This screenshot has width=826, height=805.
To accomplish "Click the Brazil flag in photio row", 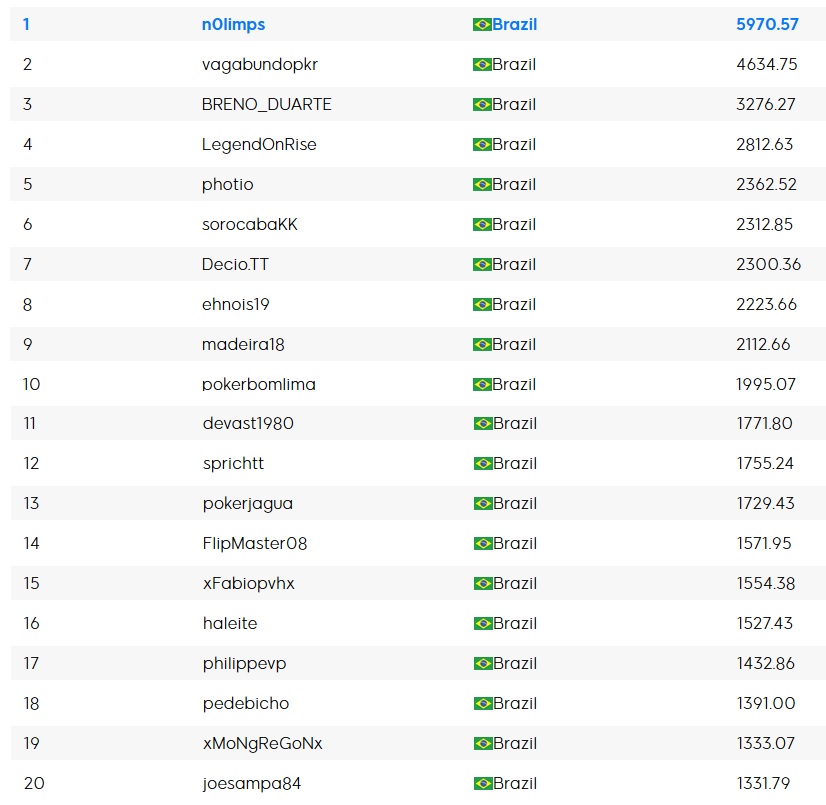I will (x=481, y=185).
